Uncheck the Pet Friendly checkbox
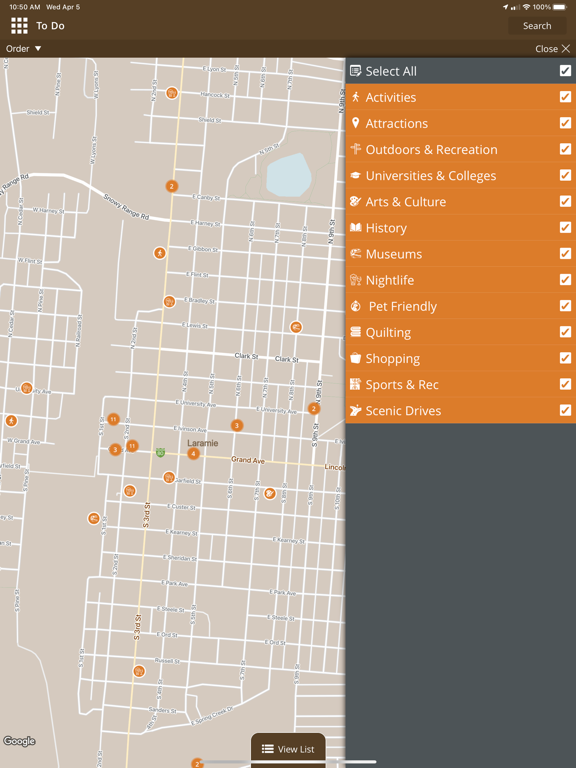The image size is (576, 768). [x=565, y=306]
